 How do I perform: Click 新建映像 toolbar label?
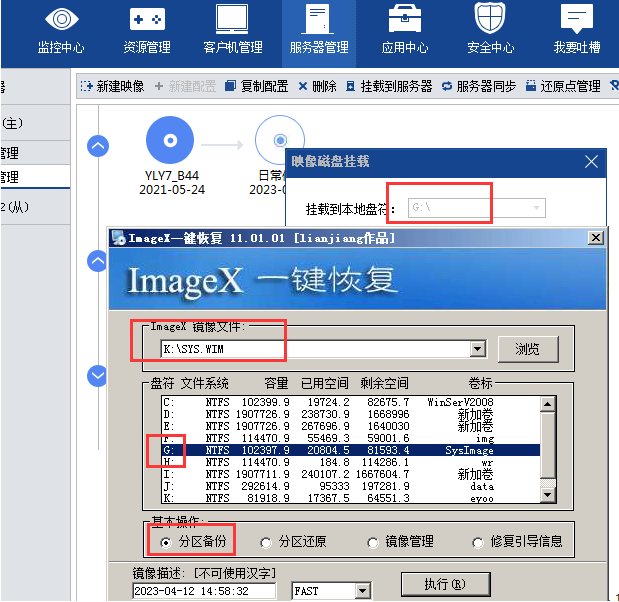tap(120, 86)
